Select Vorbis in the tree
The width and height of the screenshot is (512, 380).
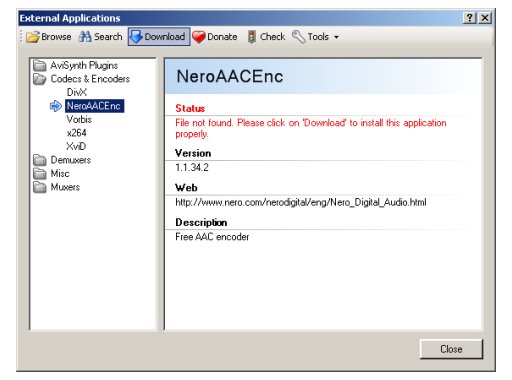79,119
